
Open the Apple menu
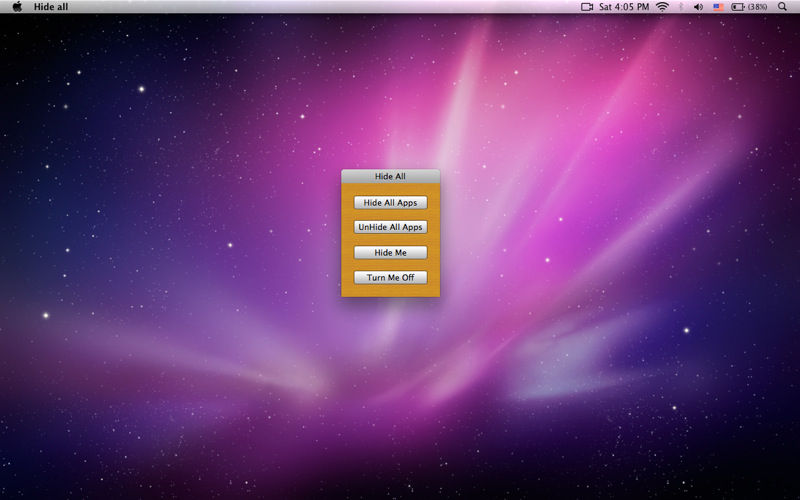click(x=17, y=7)
